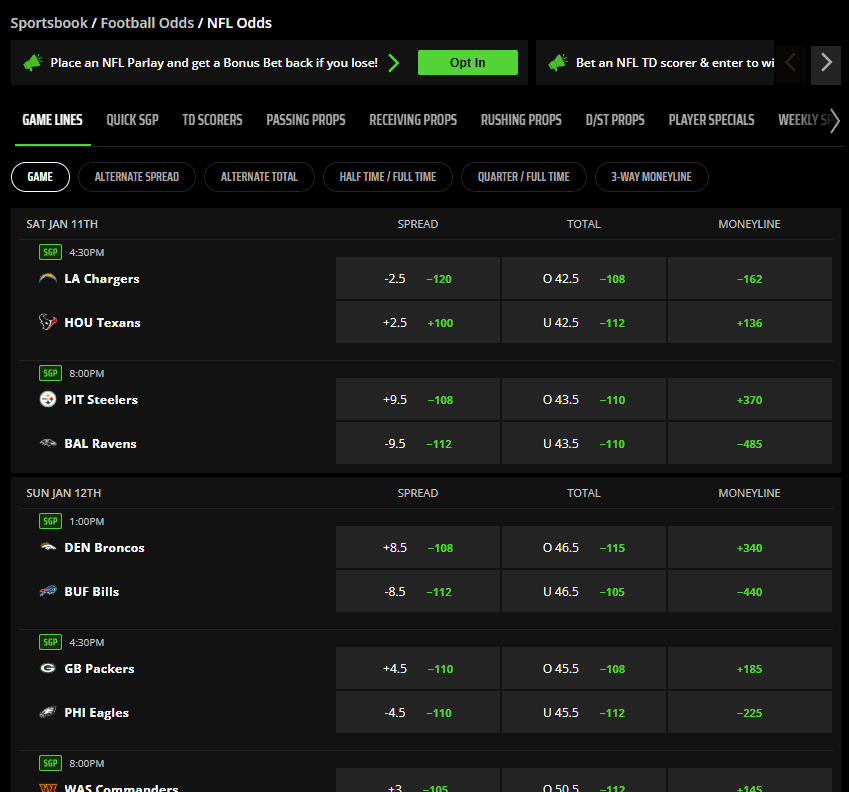
Task: Select the Alternate Total filter pill
Action: click(259, 177)
